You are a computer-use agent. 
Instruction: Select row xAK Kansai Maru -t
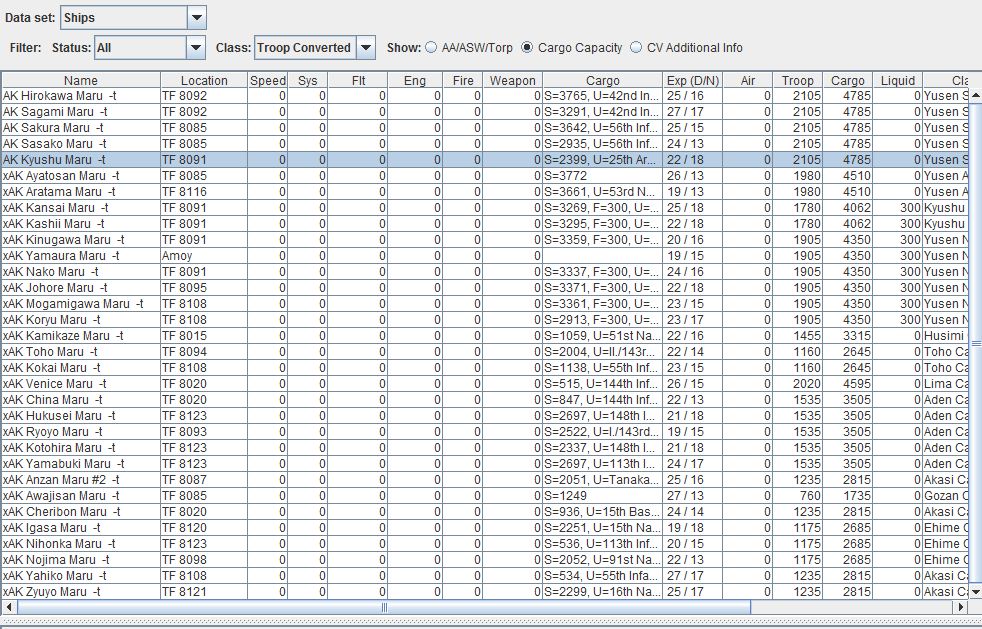pyautogui.click(x=485, y=208)
